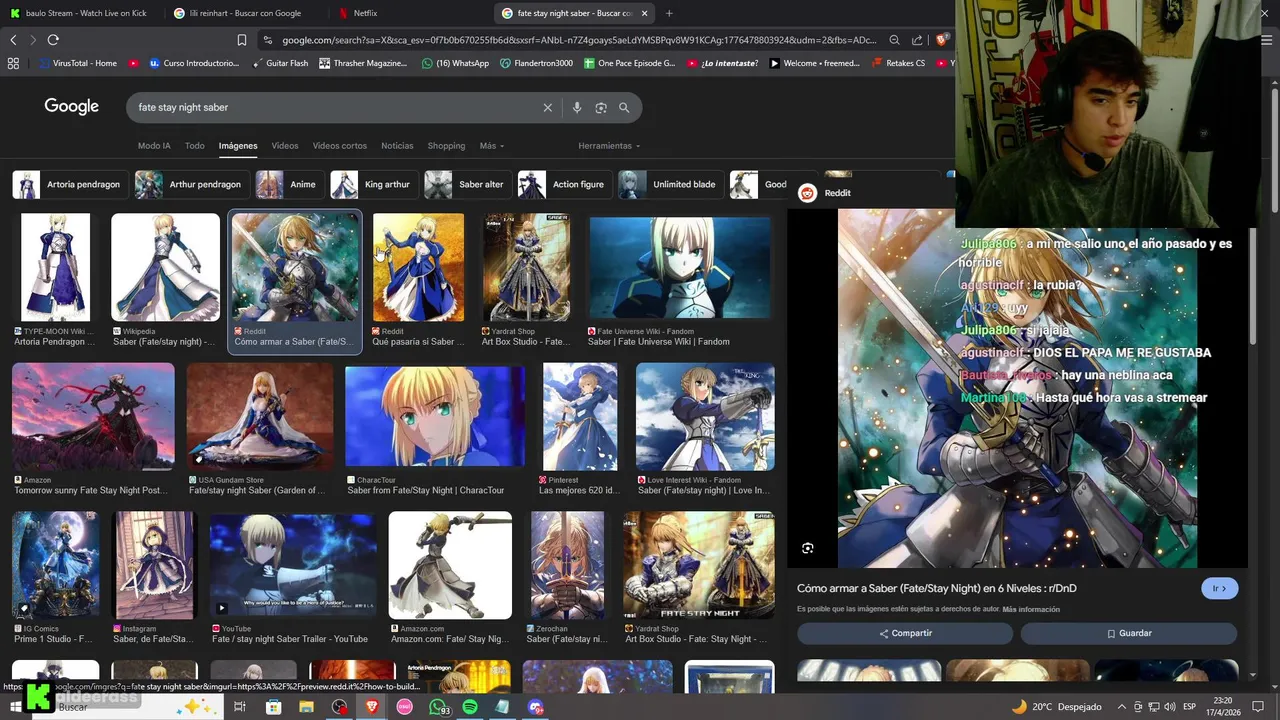This screenshot has height=720, width=1280.
Task: Select the Noticias search tab
Action: 397,146
